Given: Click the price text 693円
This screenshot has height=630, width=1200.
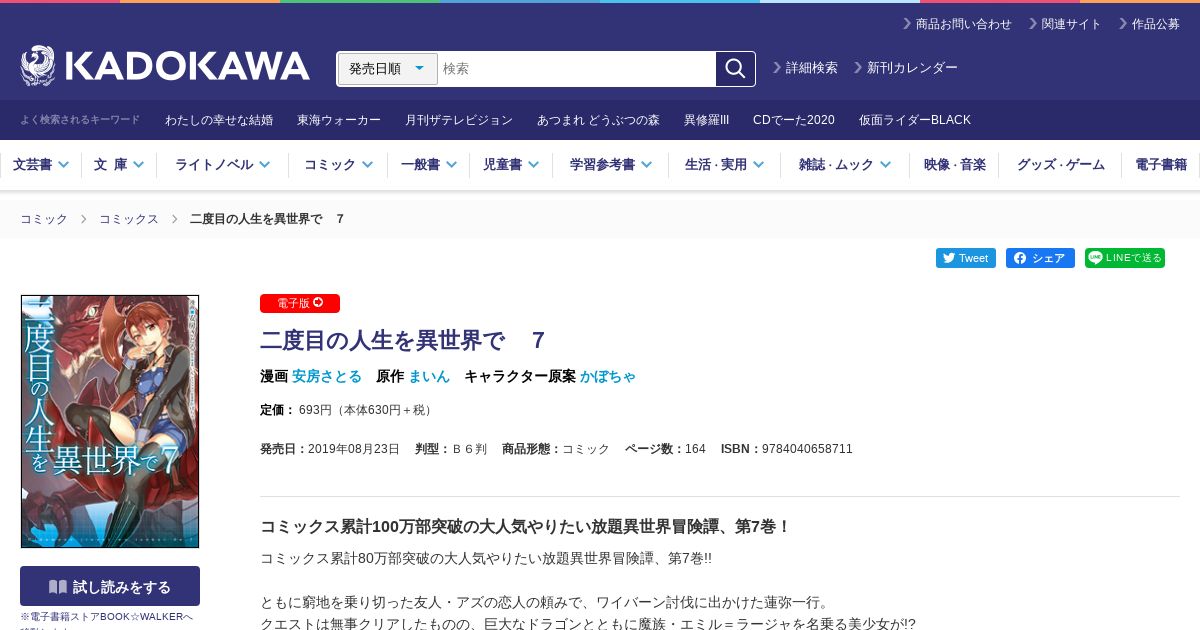Looking at the screenshot, I should 315,410.
